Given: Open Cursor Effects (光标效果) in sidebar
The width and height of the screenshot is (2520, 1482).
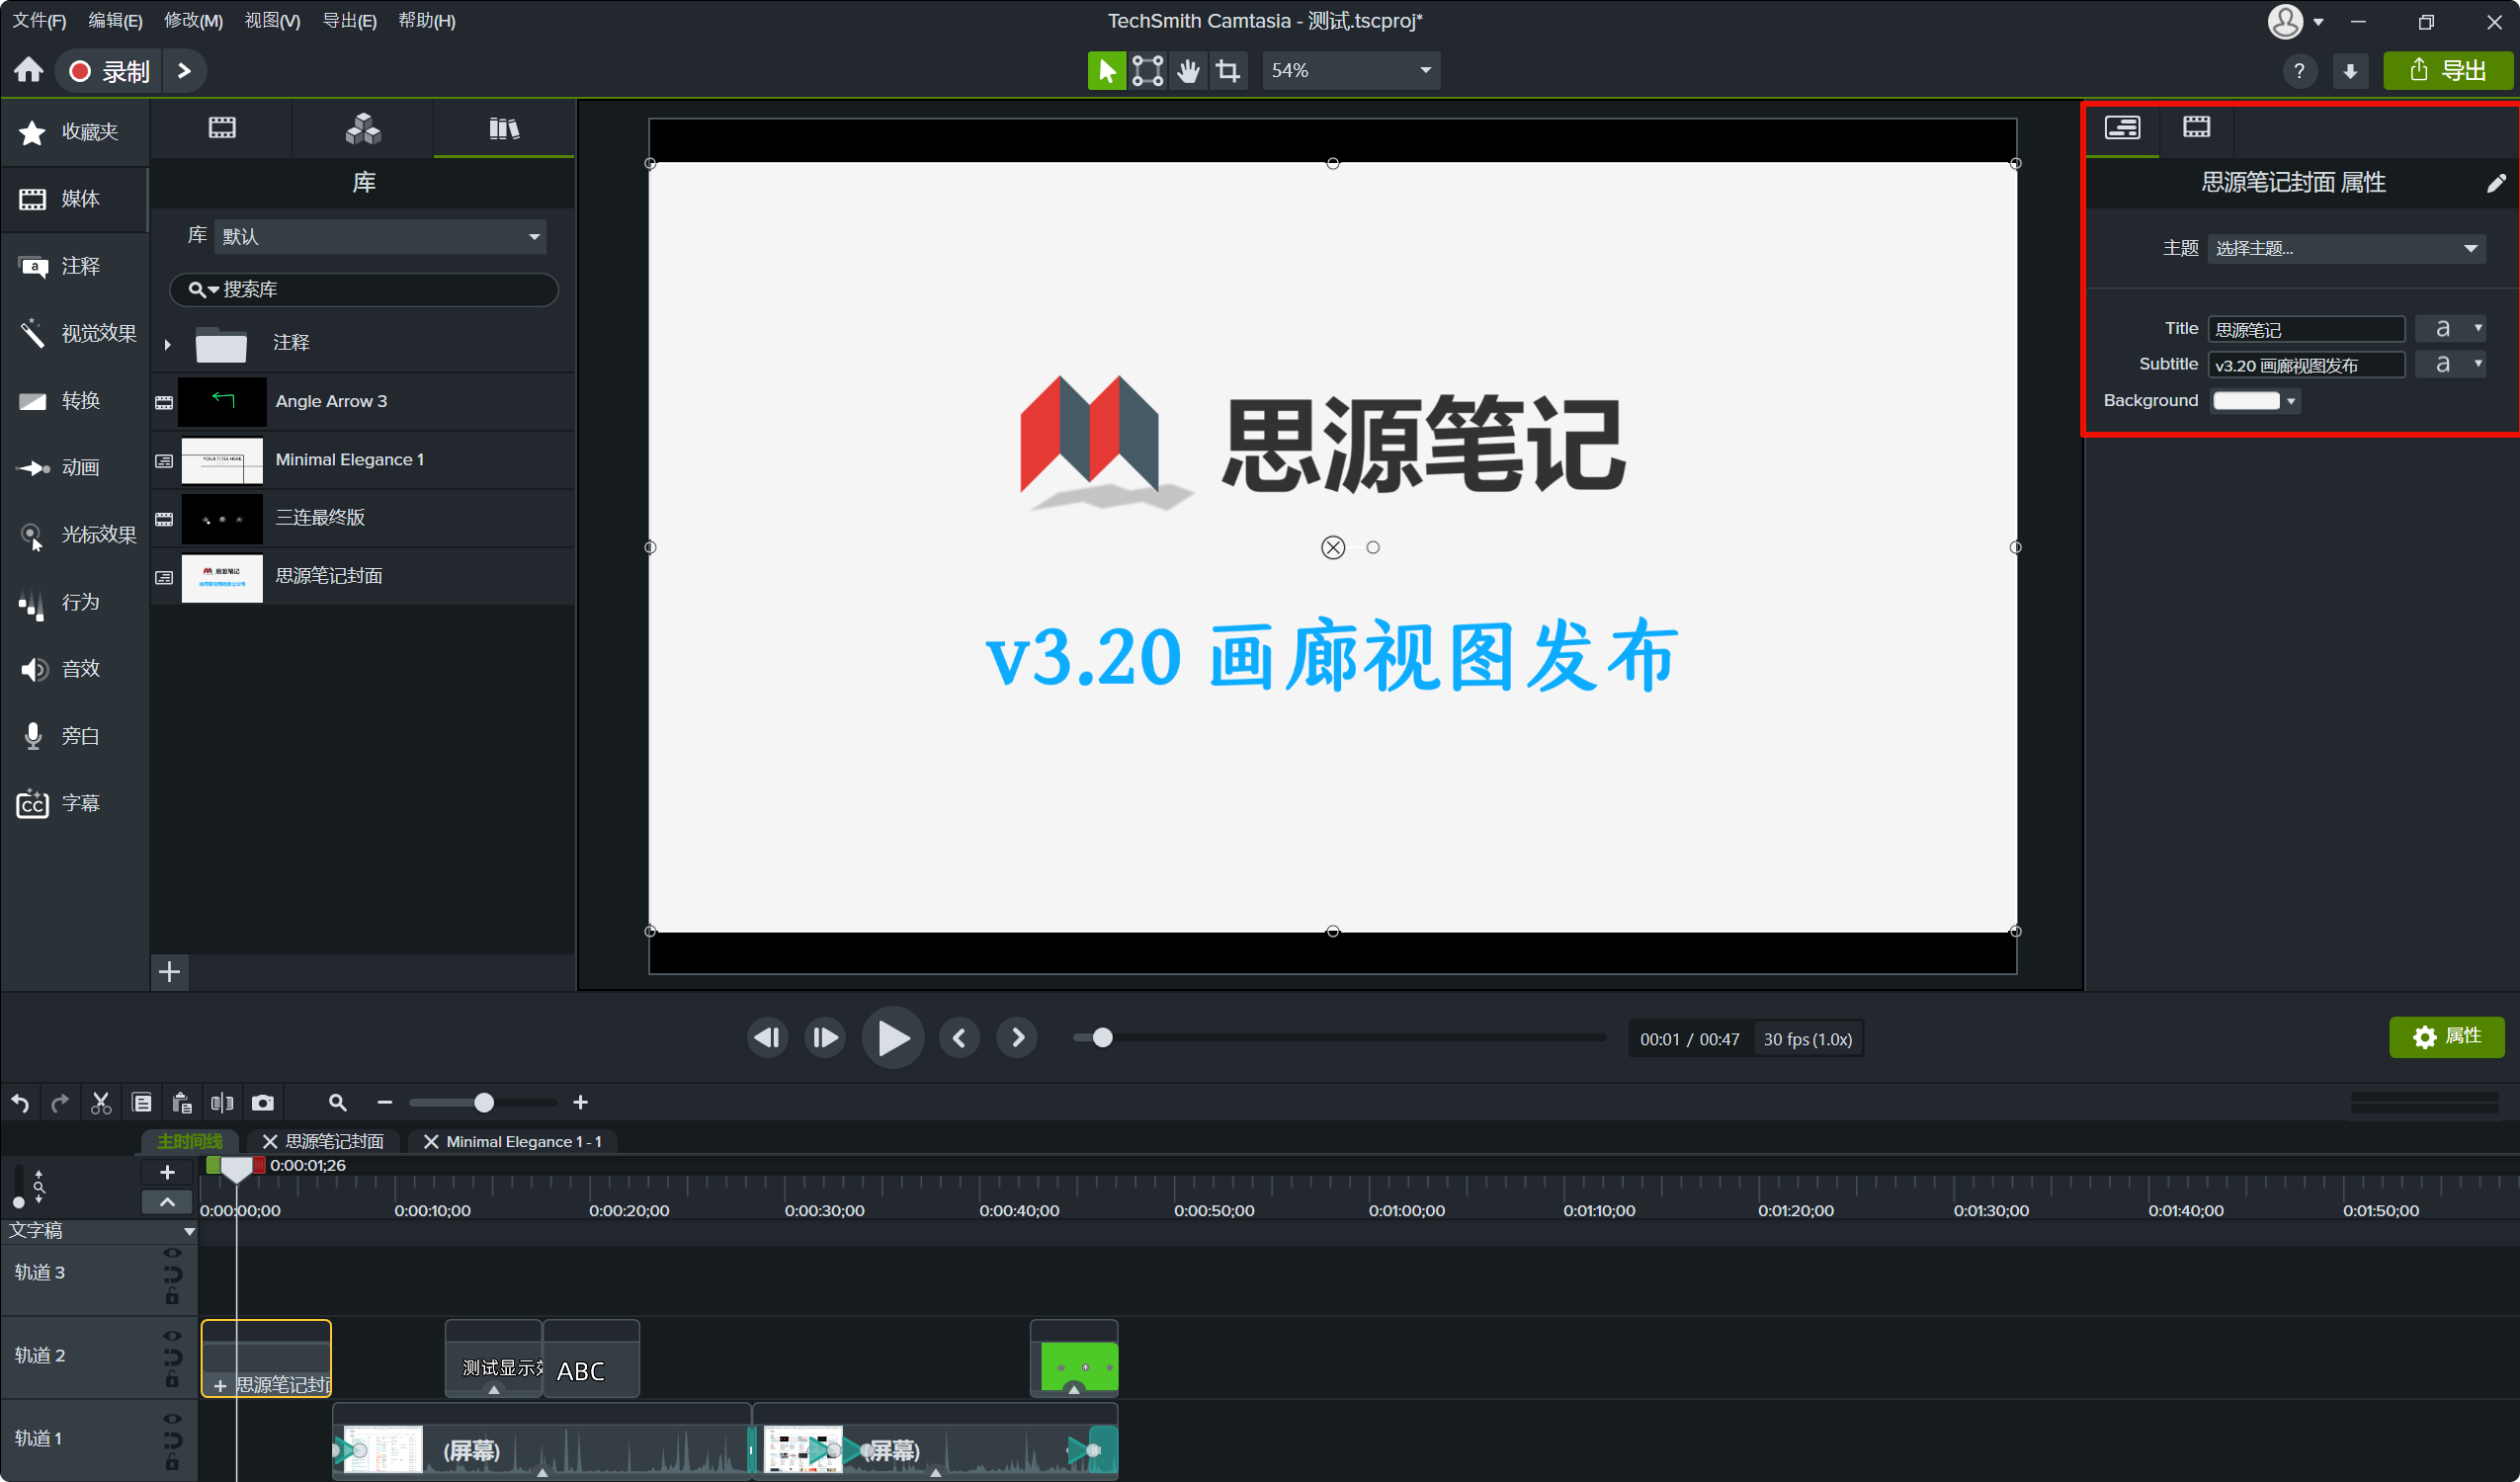Looking at the screenshot, I should [x=75, y=535].
